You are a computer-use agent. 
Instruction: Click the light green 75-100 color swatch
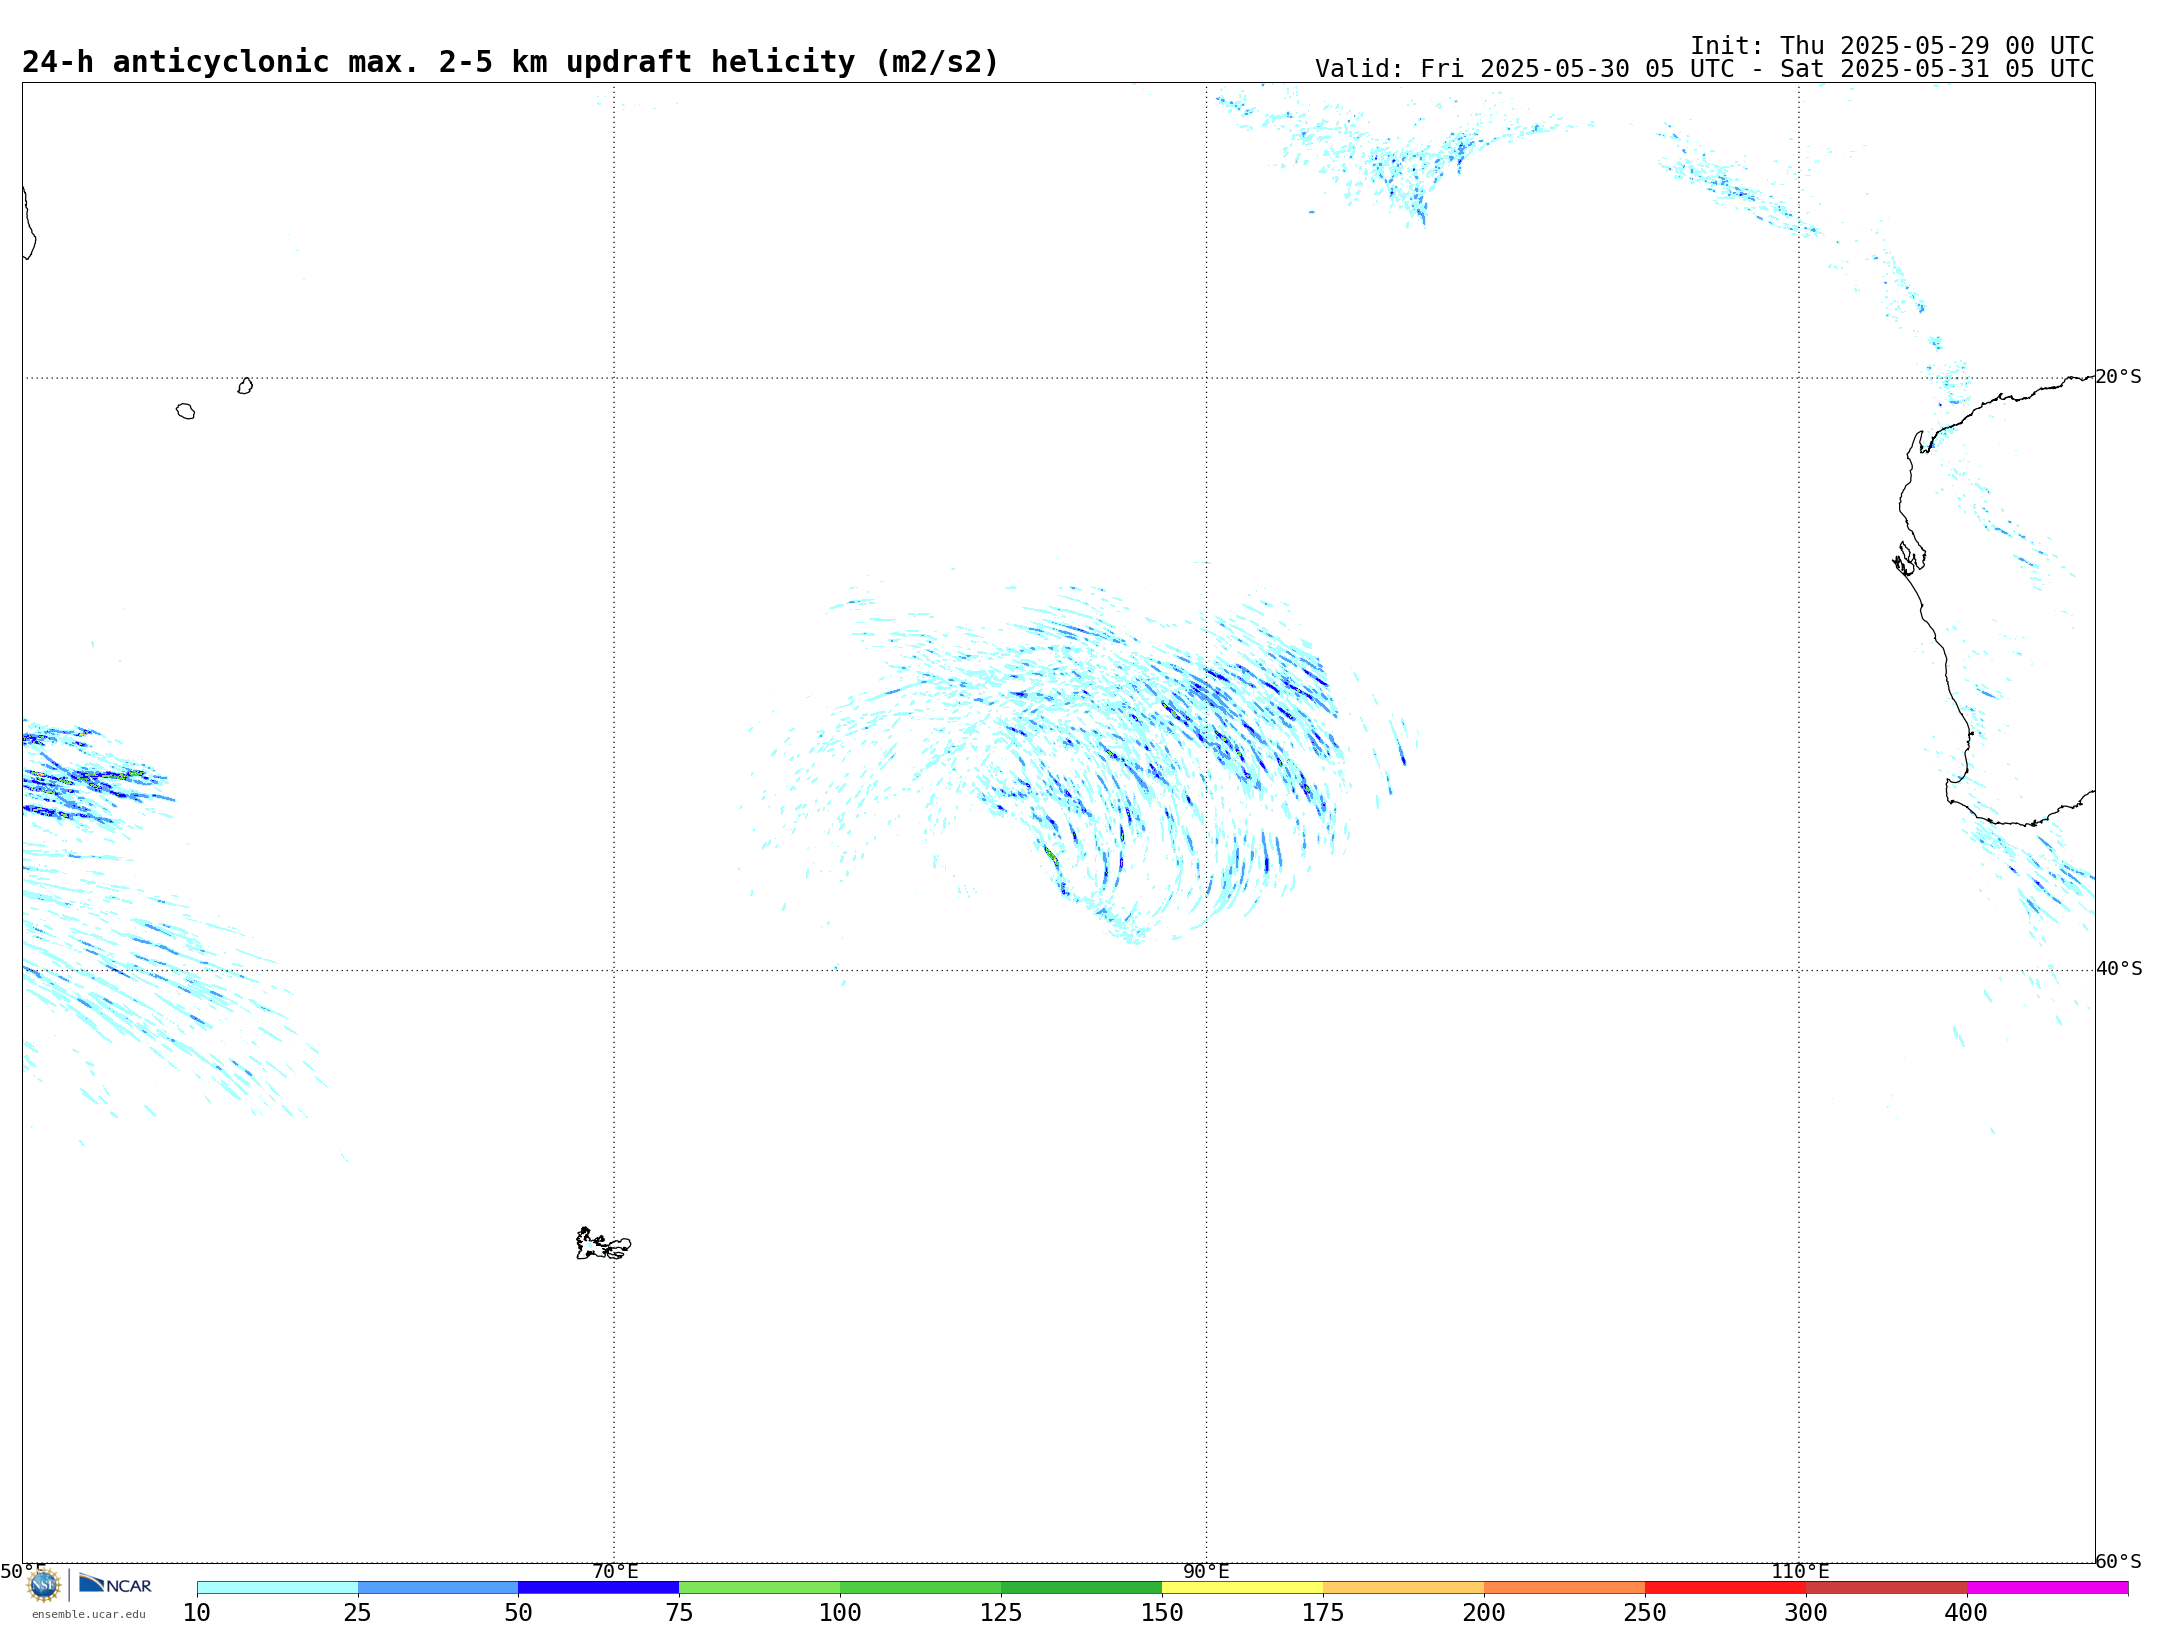tap(760, 1587)
